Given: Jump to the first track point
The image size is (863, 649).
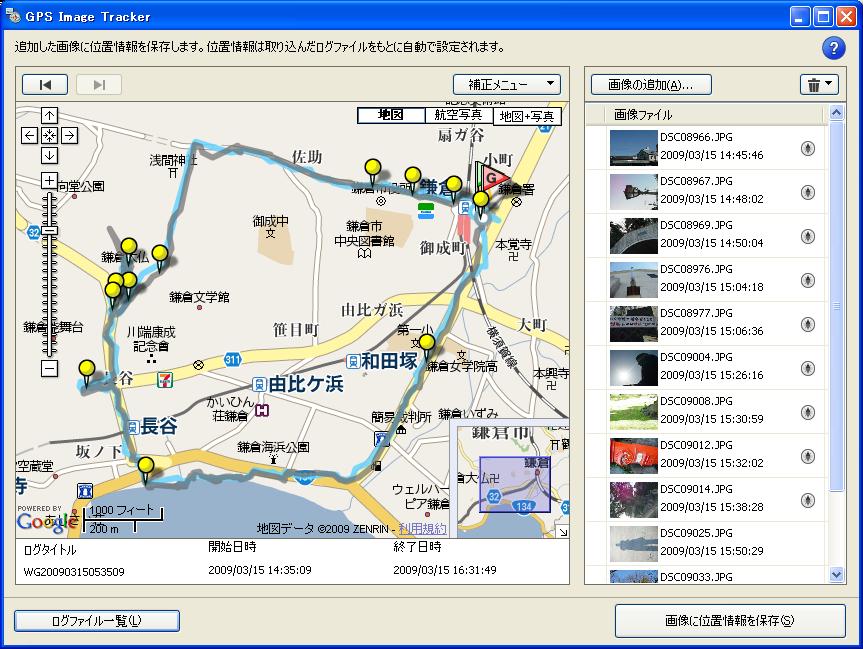Looking at the screenshot, I should click(46, 85).
